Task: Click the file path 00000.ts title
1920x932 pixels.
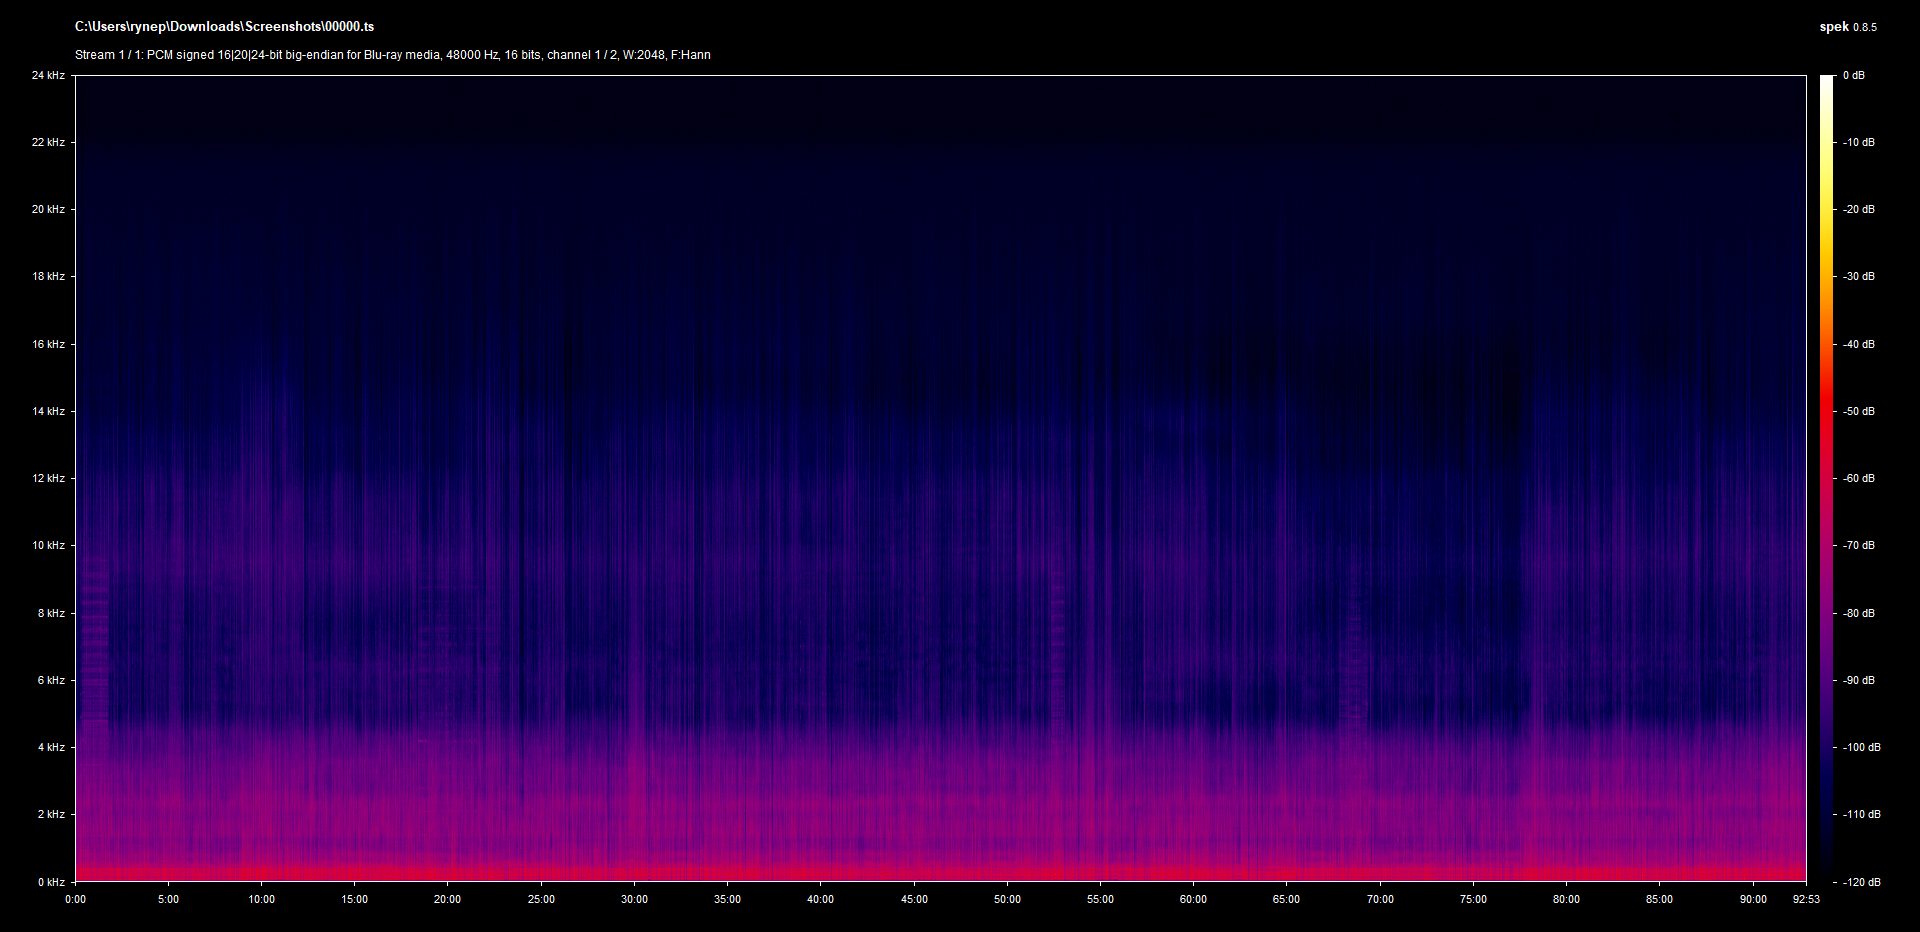Action: click(x=224, y=27)
